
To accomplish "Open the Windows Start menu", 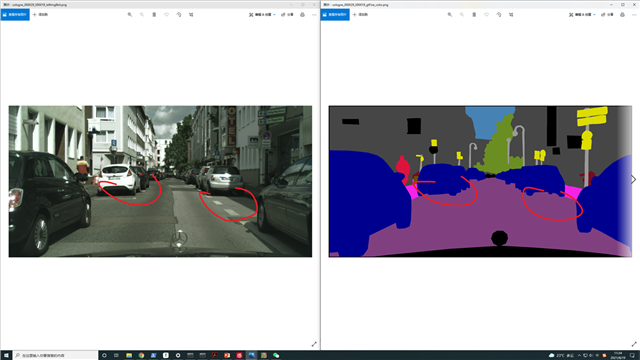I will (6, 356).
